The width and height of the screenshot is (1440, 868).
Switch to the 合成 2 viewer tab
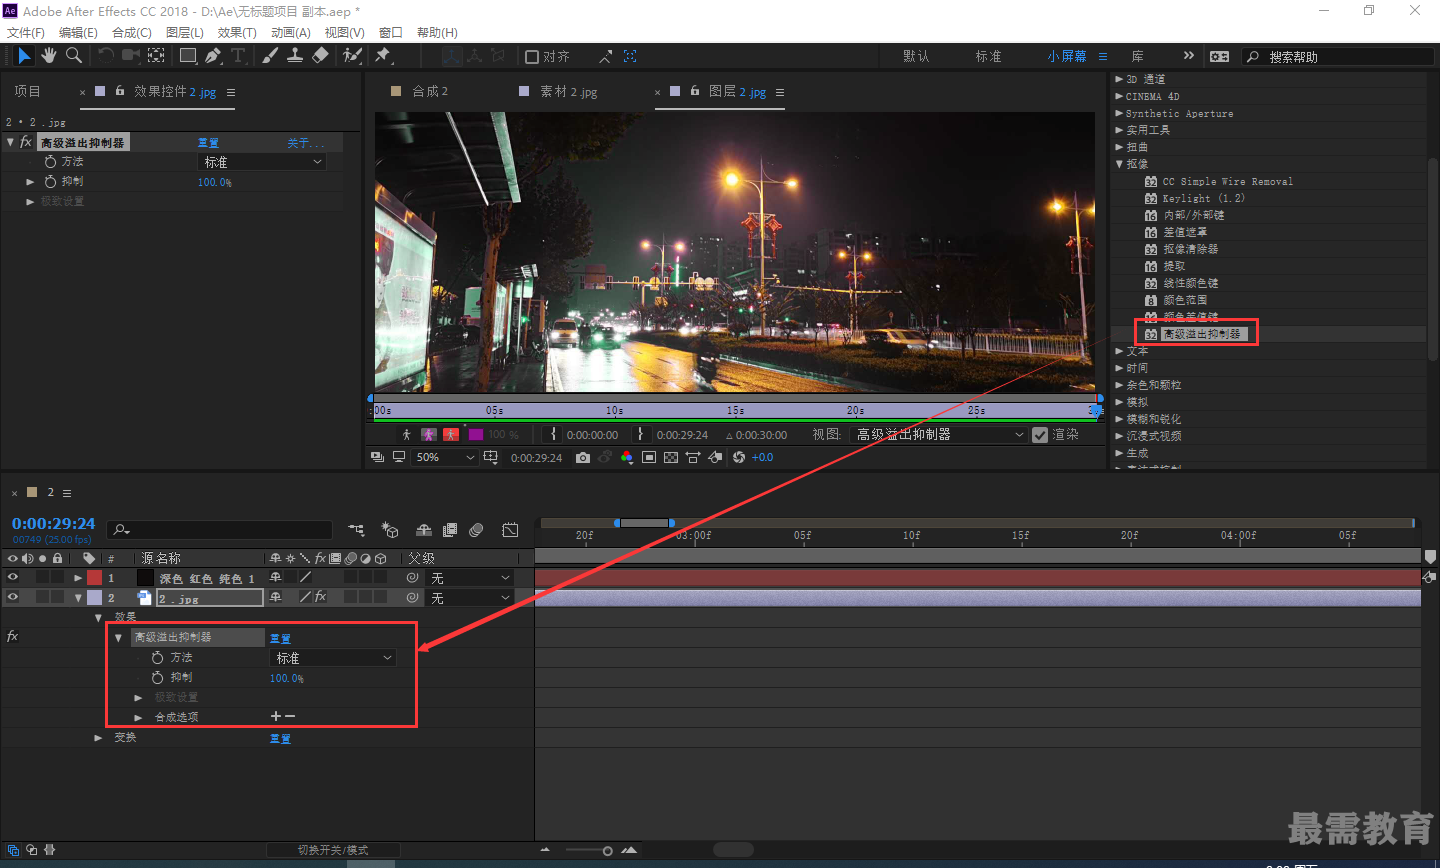tap(430, 91)
